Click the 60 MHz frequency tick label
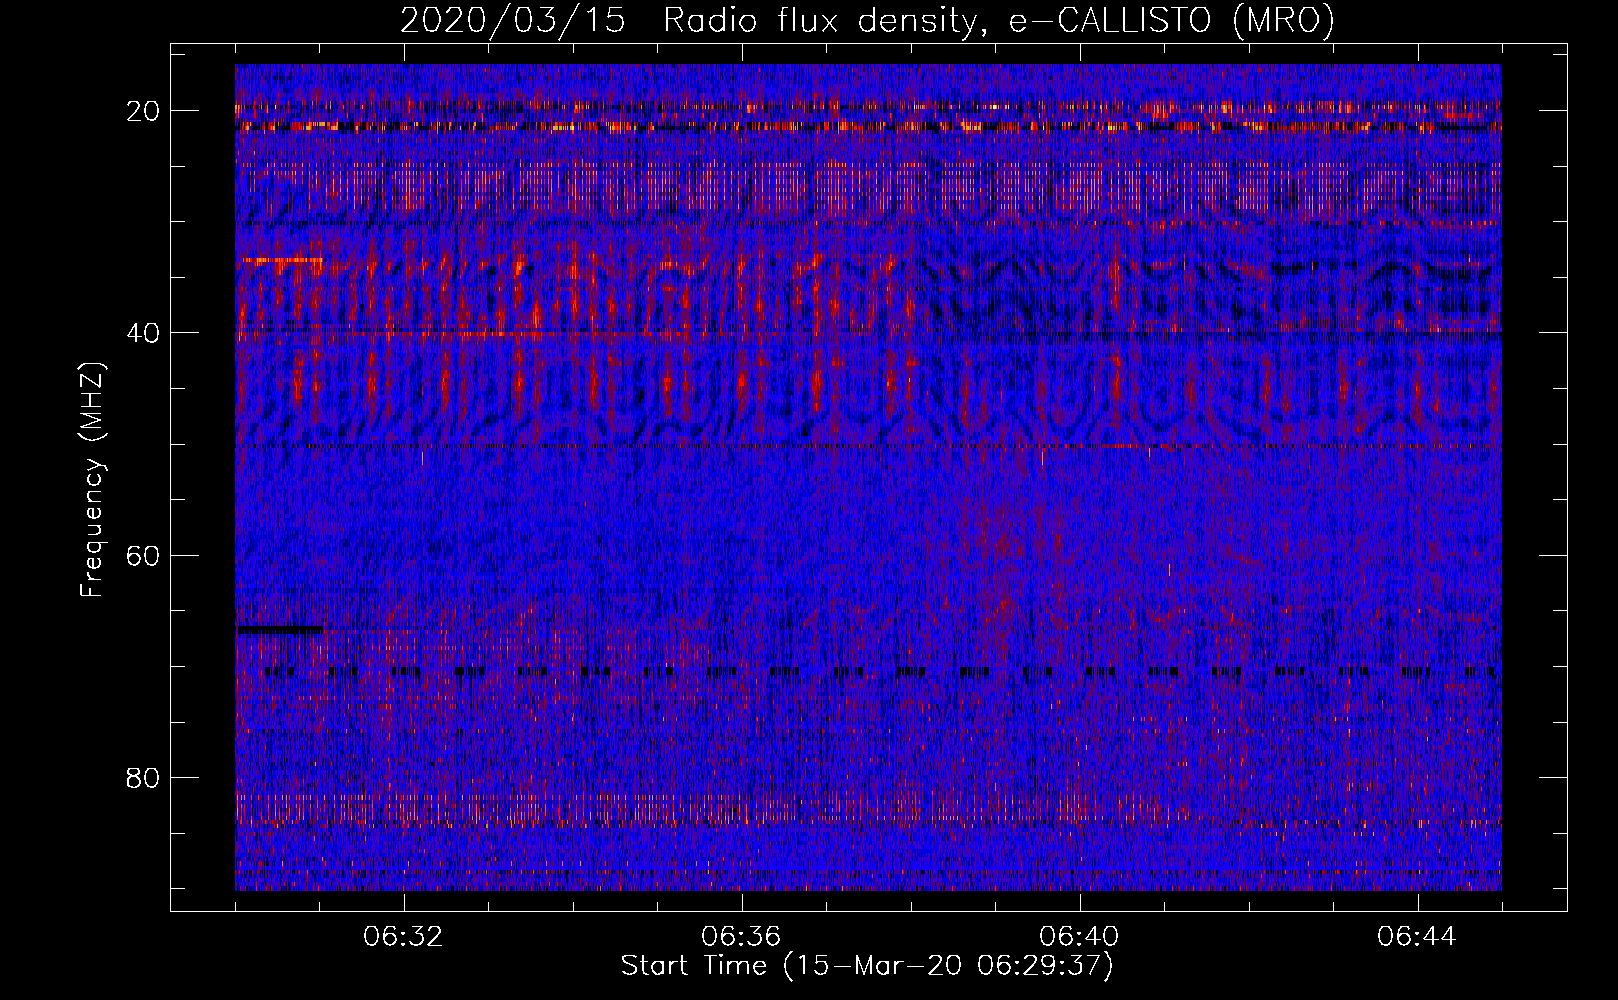 (x=144, y=555)
